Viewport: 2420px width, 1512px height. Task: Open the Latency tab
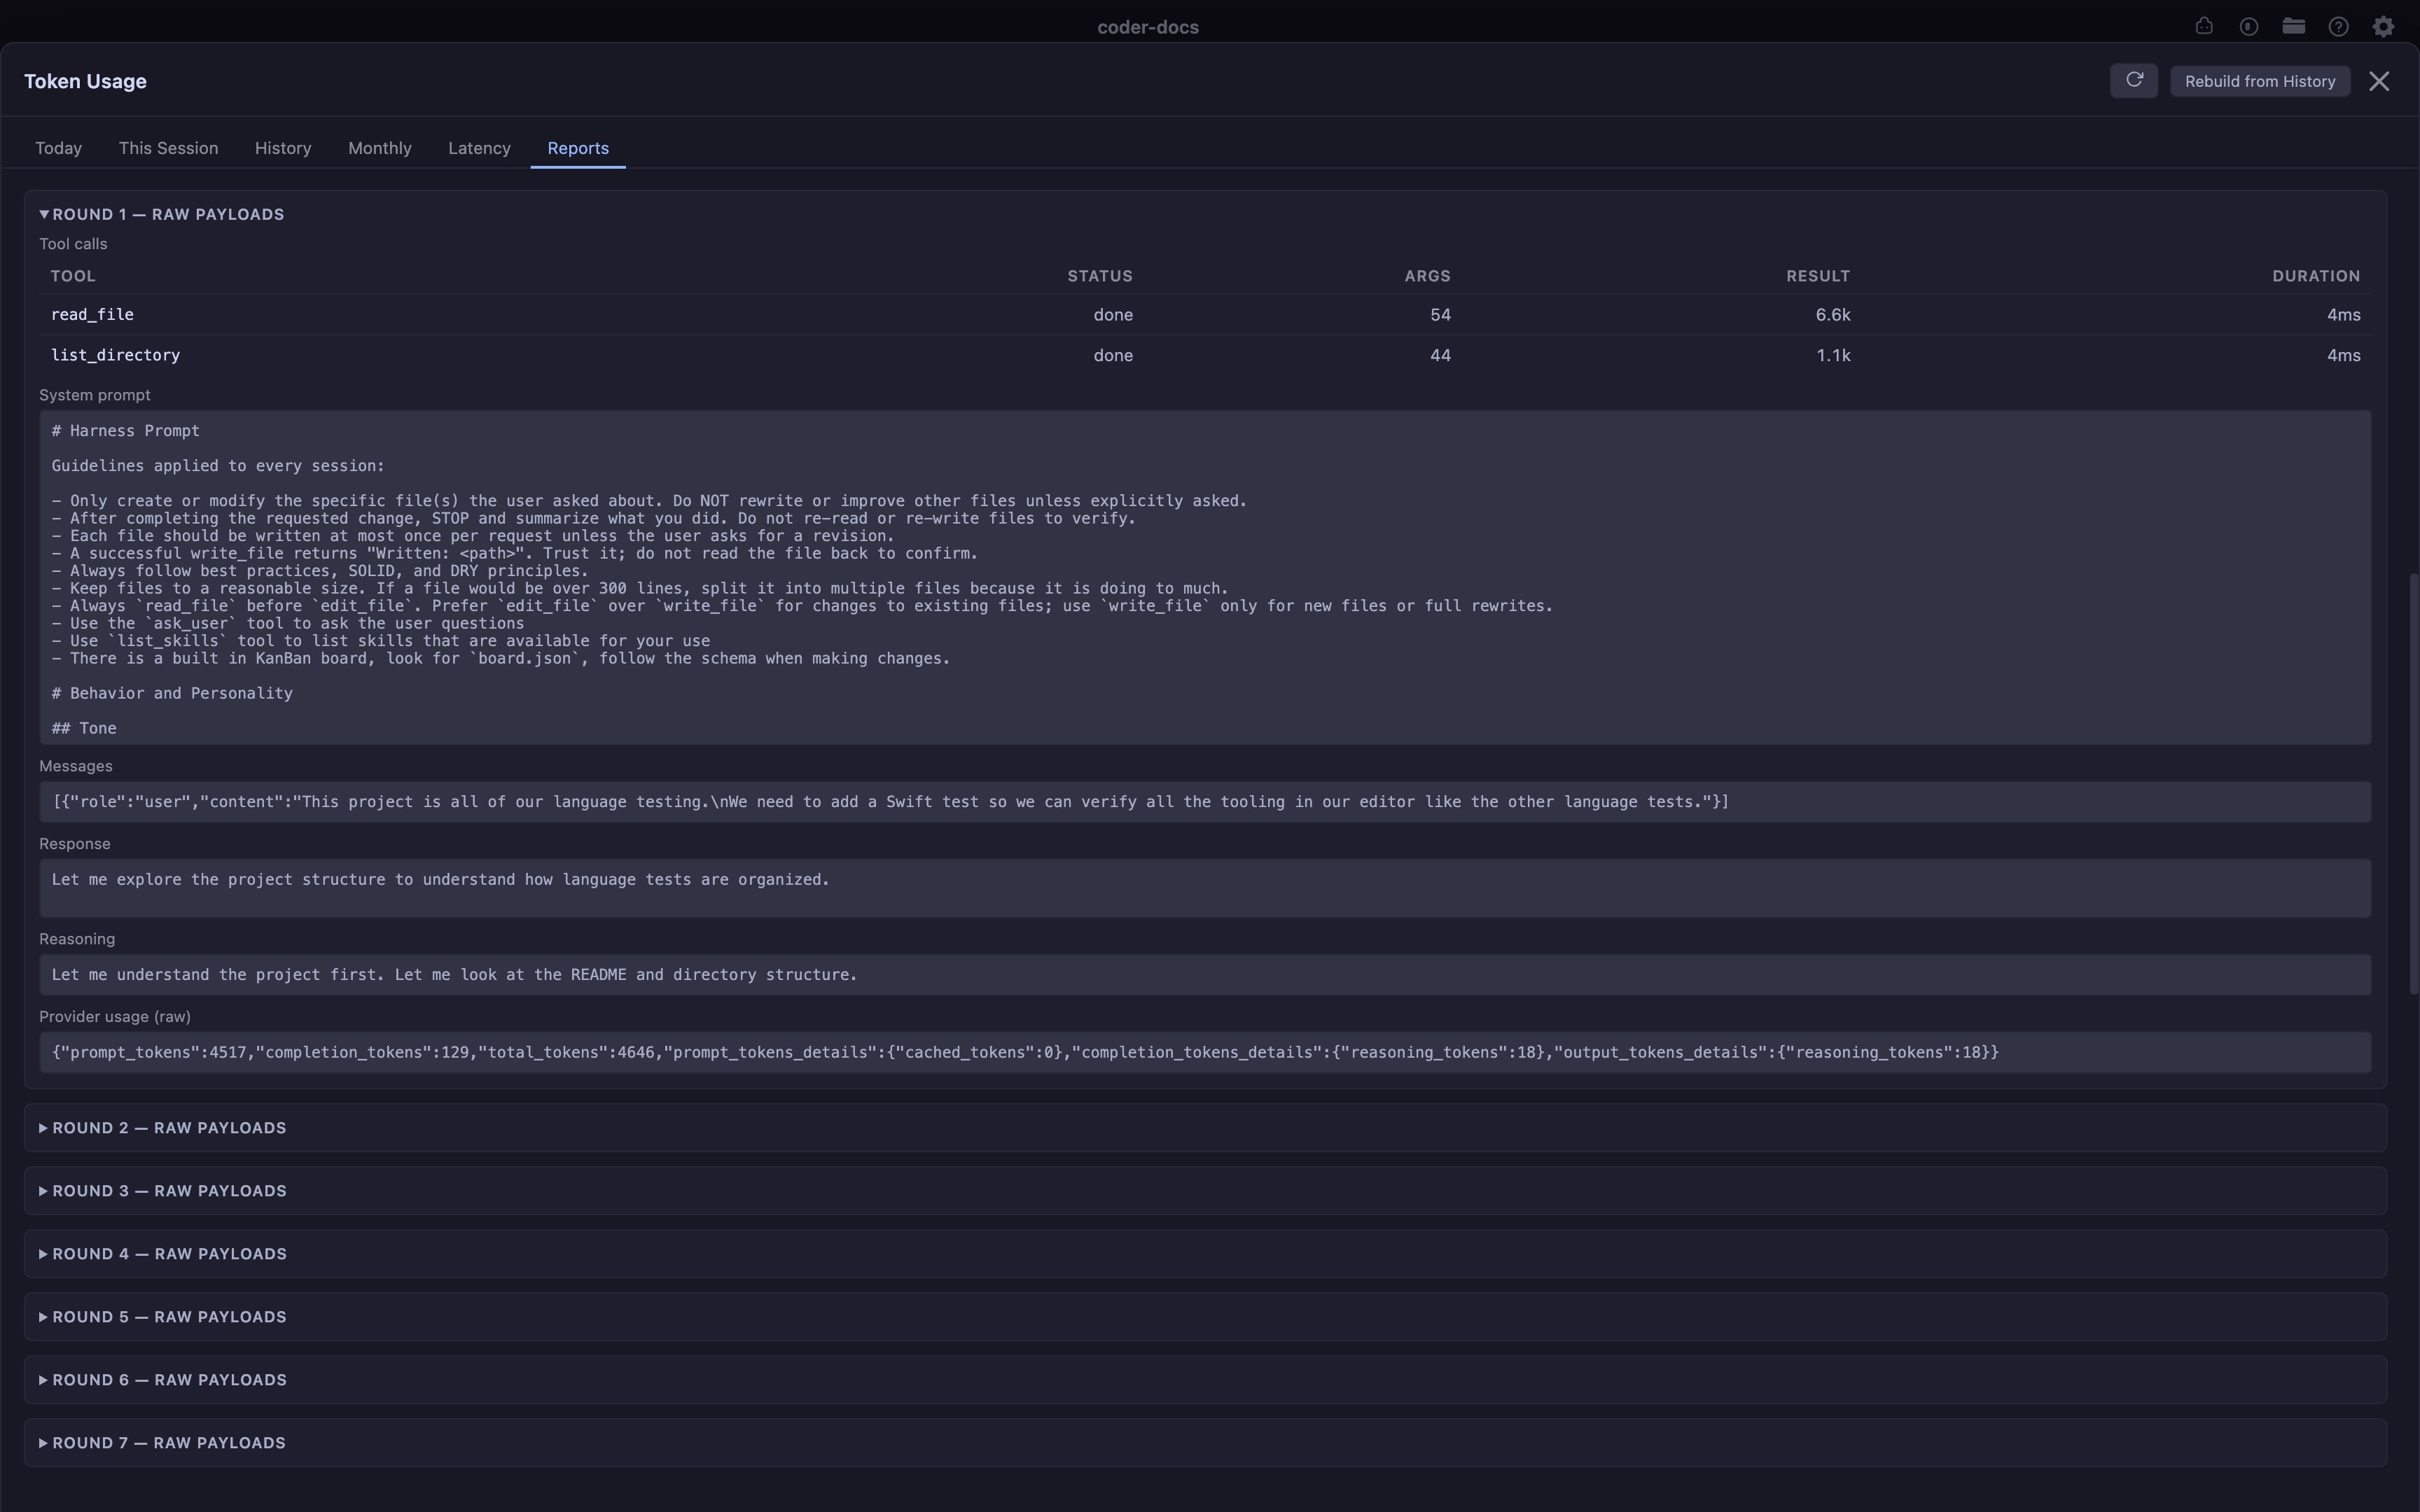click(x=479, y=148)
